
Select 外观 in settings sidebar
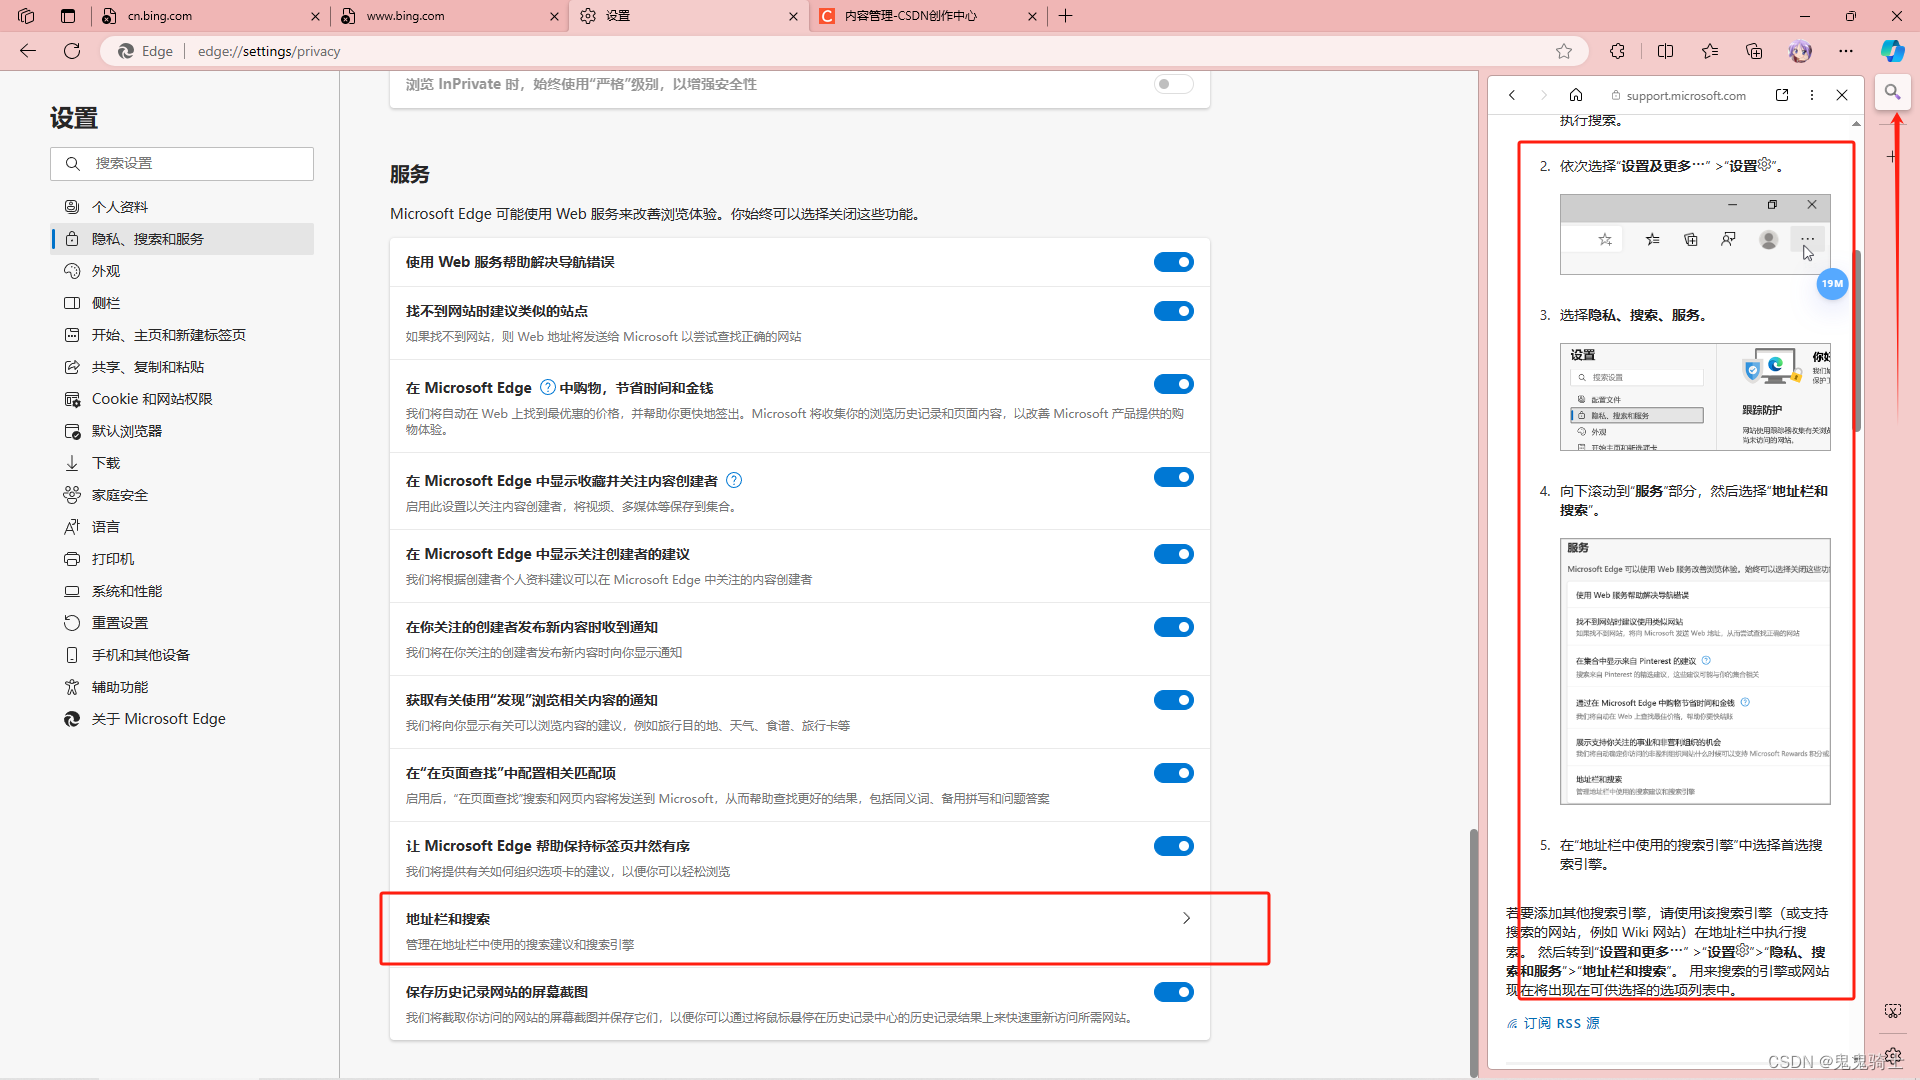click(106, 271)
